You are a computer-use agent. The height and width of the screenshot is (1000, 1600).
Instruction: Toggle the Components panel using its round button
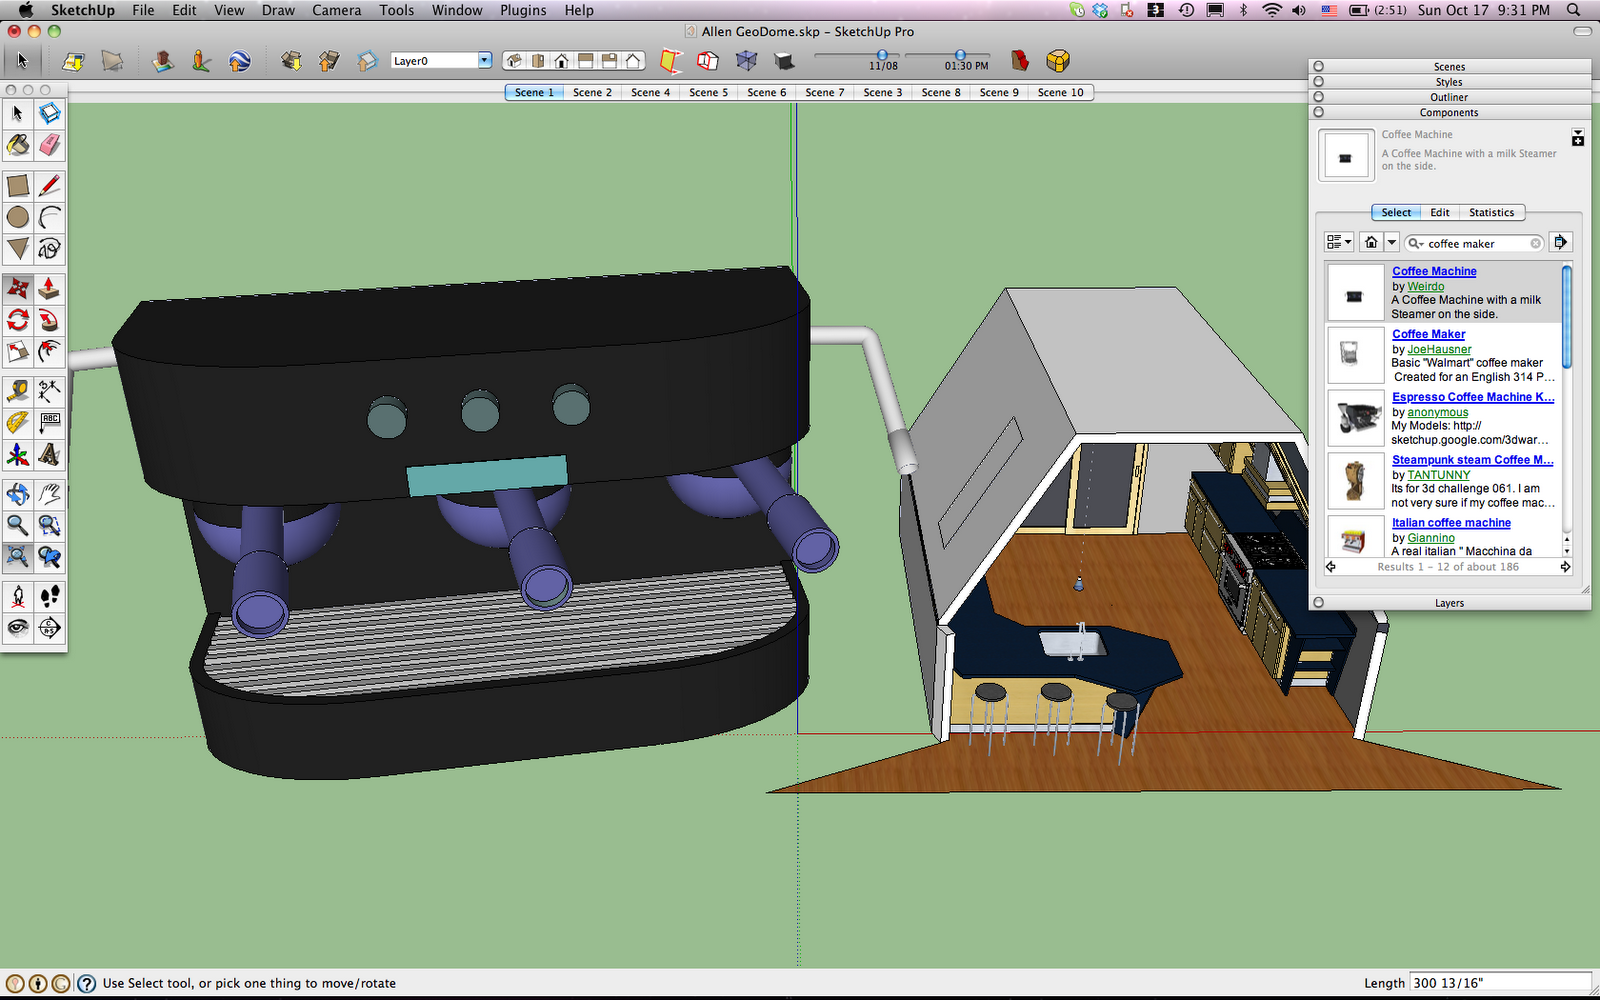coord(1319,112)
